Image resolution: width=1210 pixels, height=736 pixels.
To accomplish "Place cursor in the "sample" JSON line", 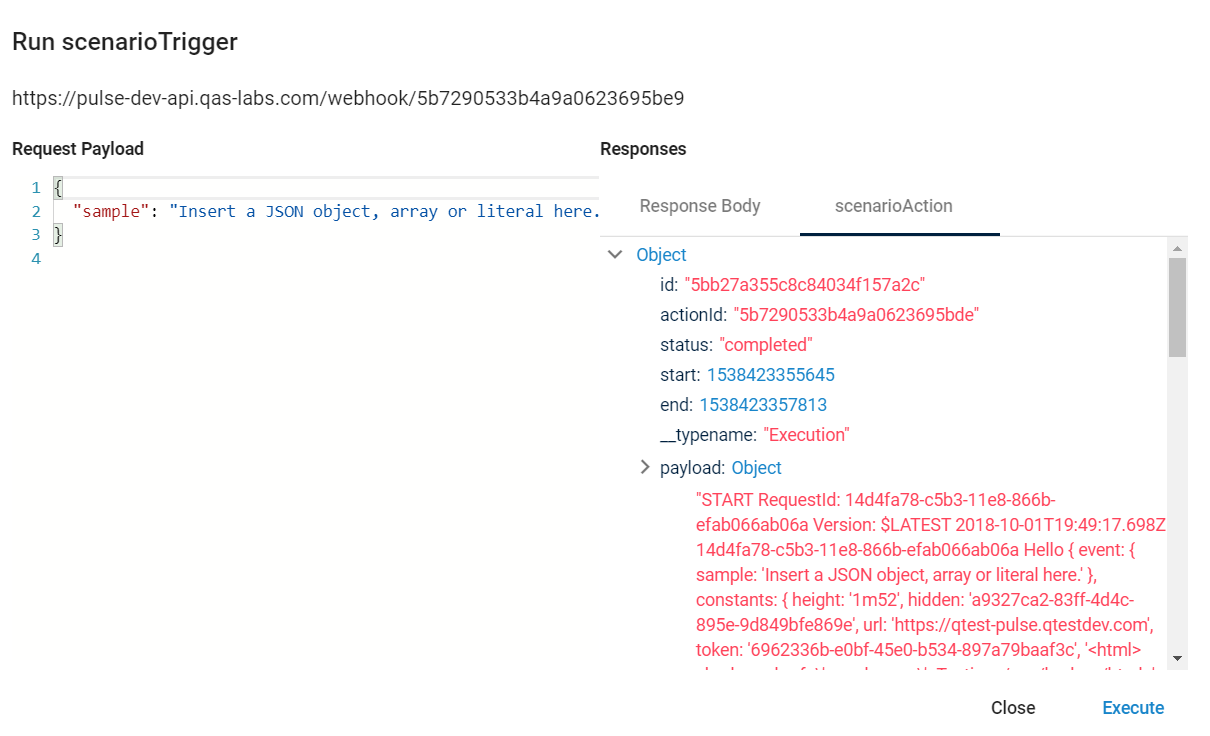I will click(x=330, y=212).
